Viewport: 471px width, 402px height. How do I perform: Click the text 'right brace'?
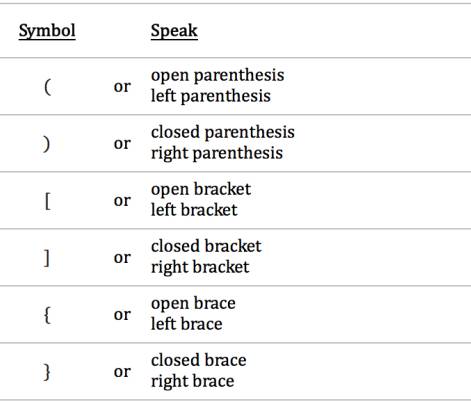pyautogui.click(x=192, y=382)
